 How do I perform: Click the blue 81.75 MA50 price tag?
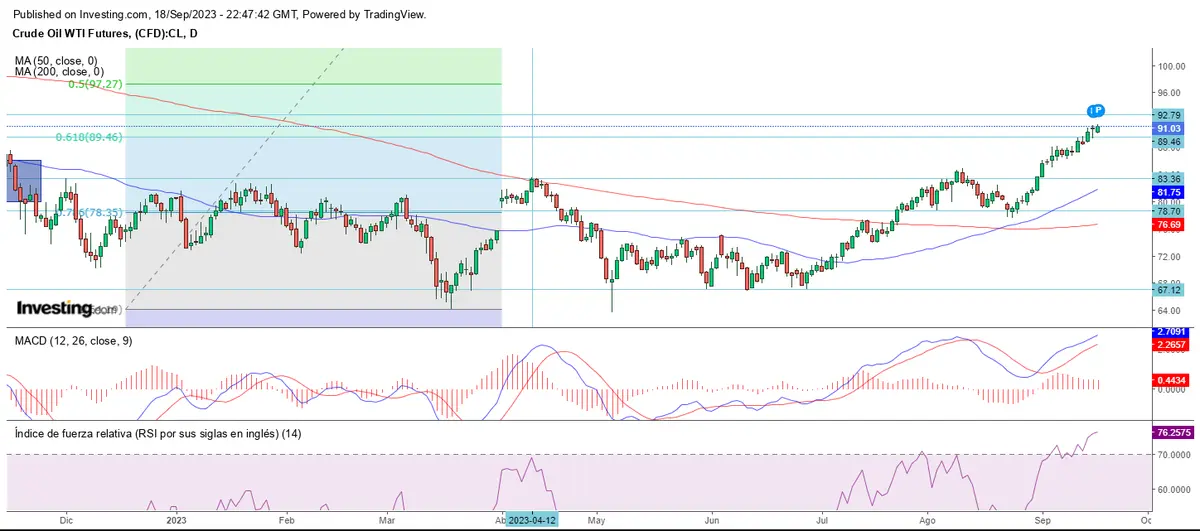1169,192
